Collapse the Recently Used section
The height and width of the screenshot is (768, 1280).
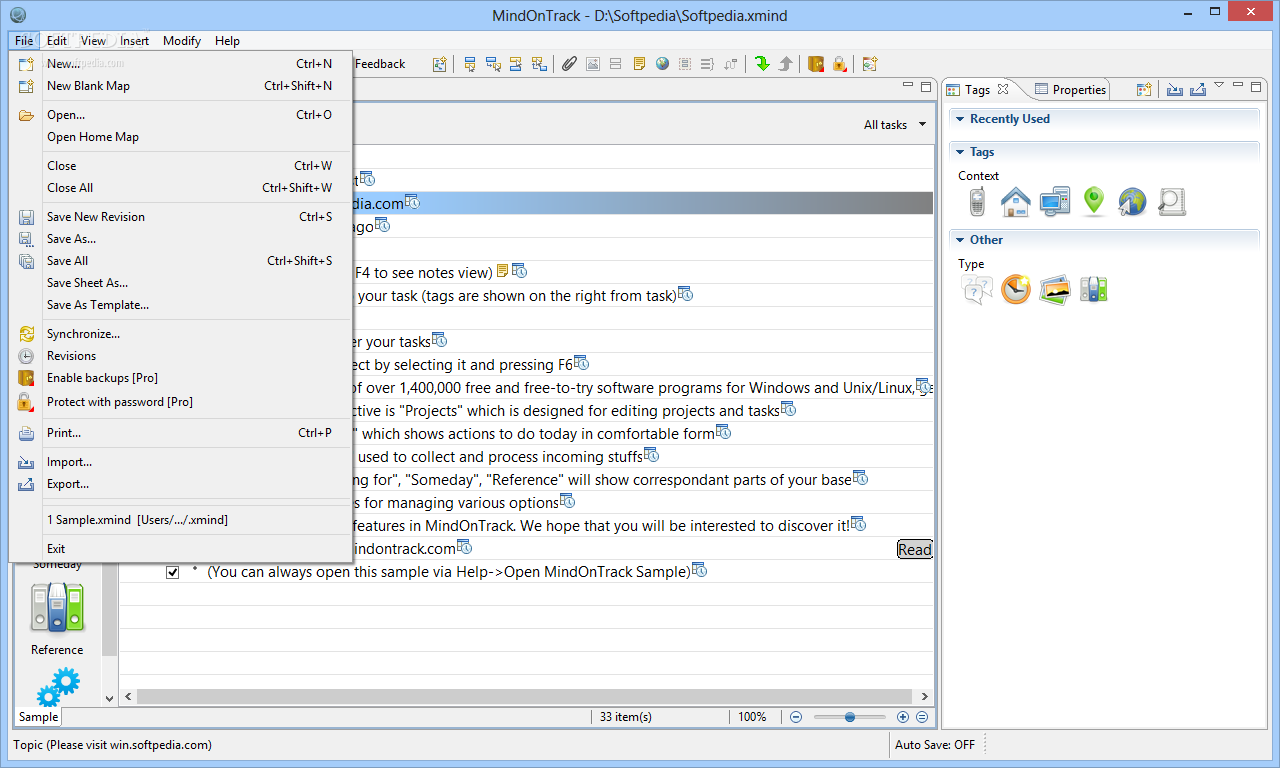(x=958, y=119)
